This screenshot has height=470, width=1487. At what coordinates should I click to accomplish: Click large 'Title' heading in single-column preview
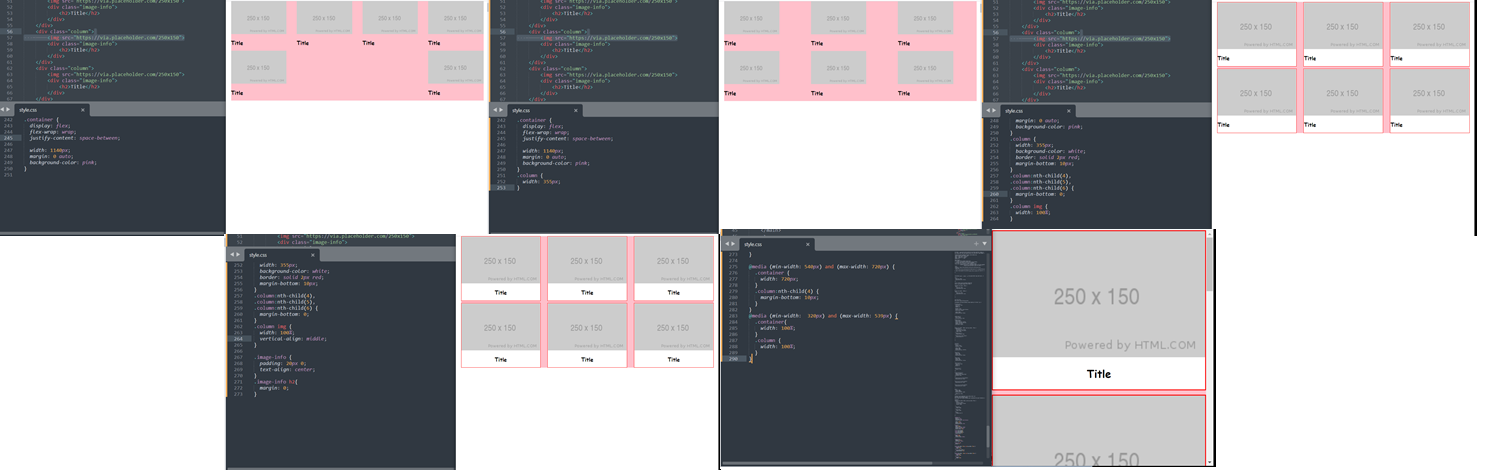[1099, 374]
